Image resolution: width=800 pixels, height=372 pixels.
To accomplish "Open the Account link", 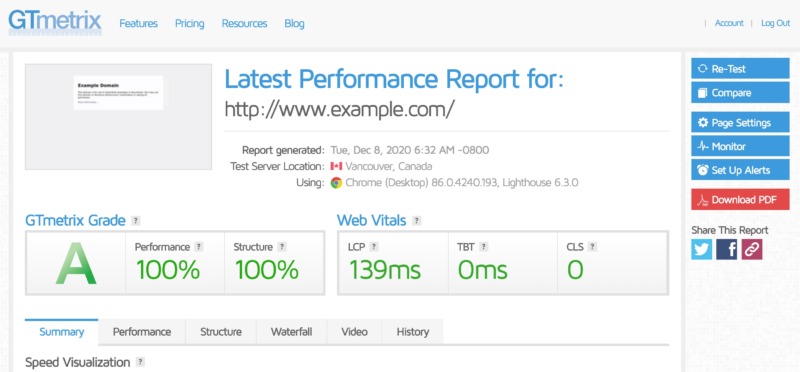I will (x=729, y=23).
